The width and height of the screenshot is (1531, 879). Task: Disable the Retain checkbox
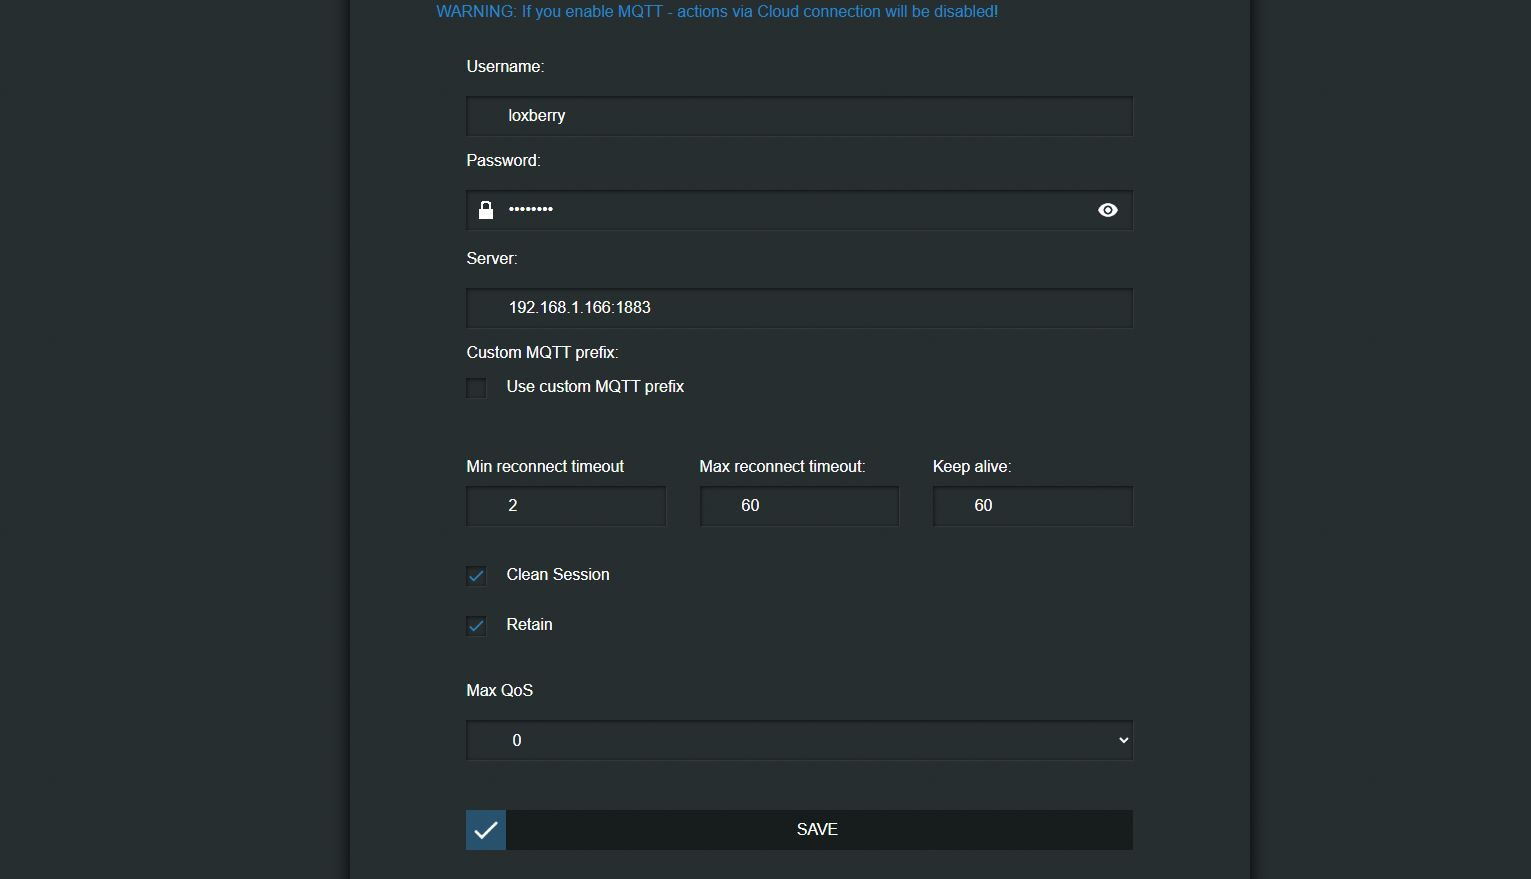point(477,626)
